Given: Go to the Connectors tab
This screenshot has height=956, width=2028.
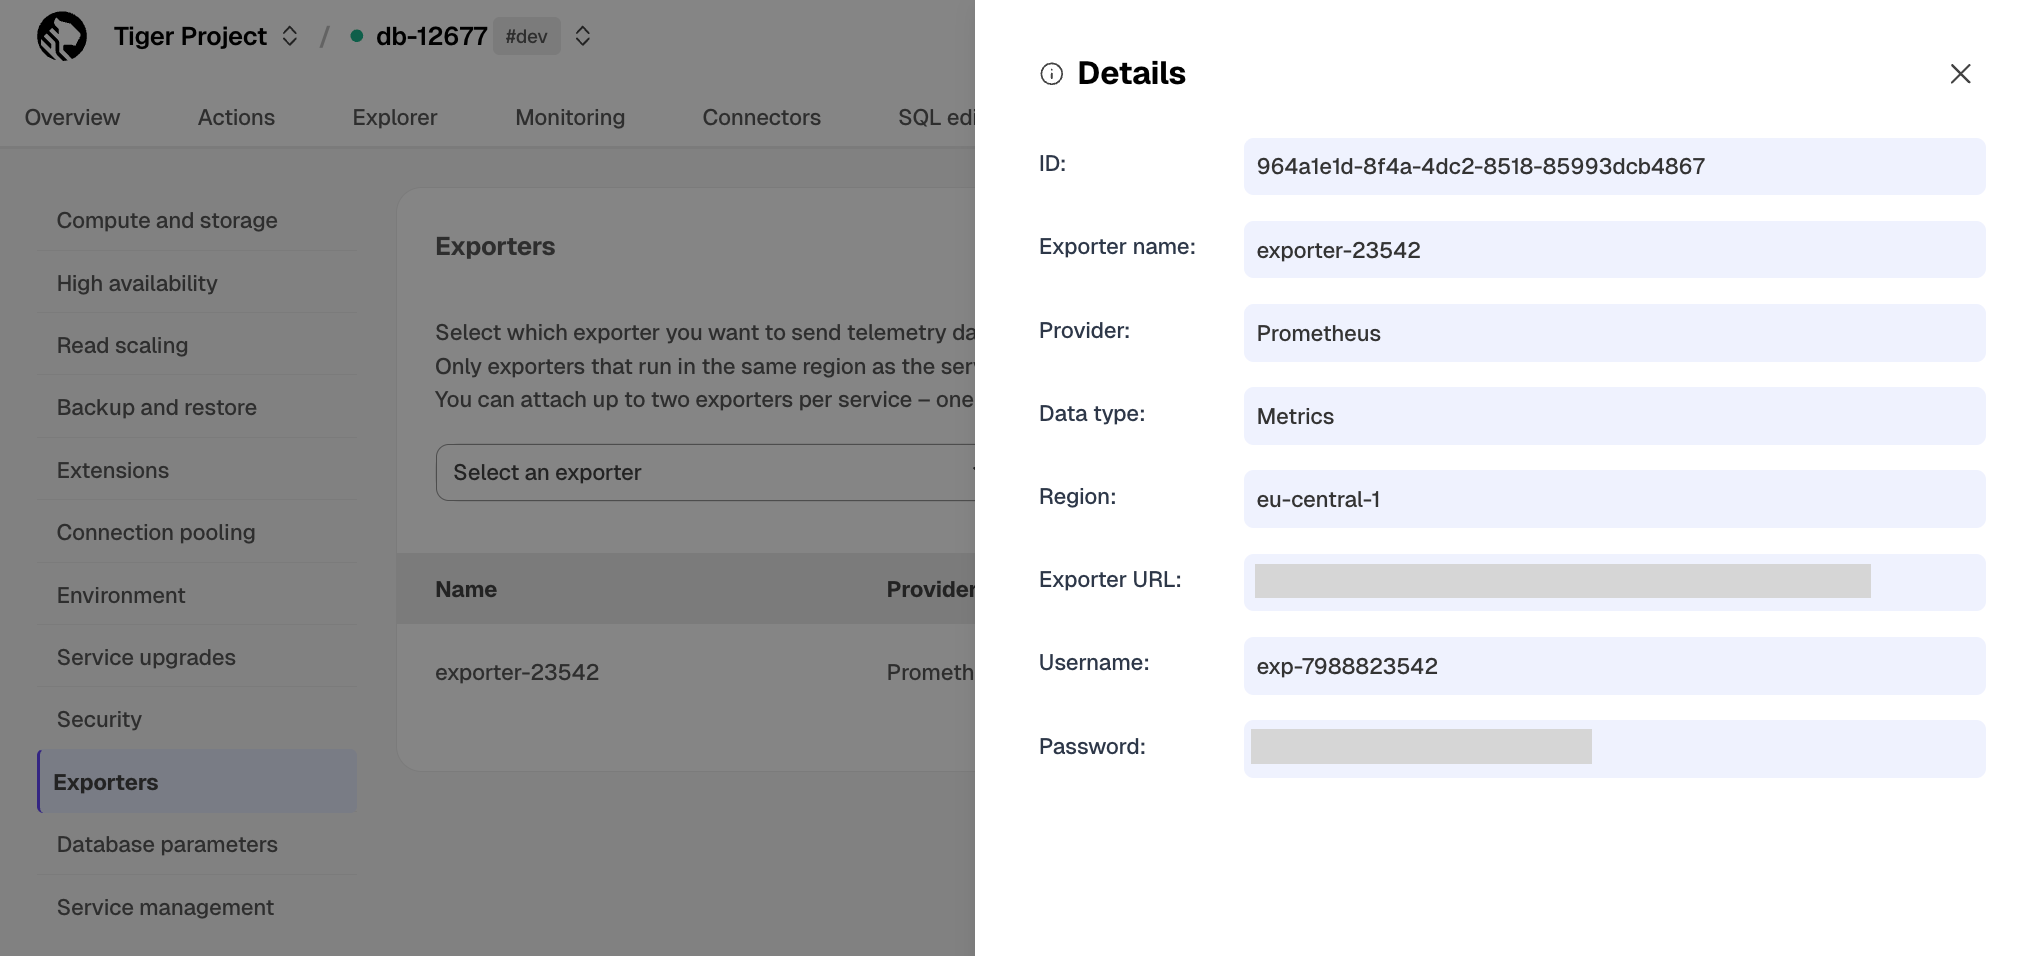Looking at the screenshot, I should click(761, 117).
